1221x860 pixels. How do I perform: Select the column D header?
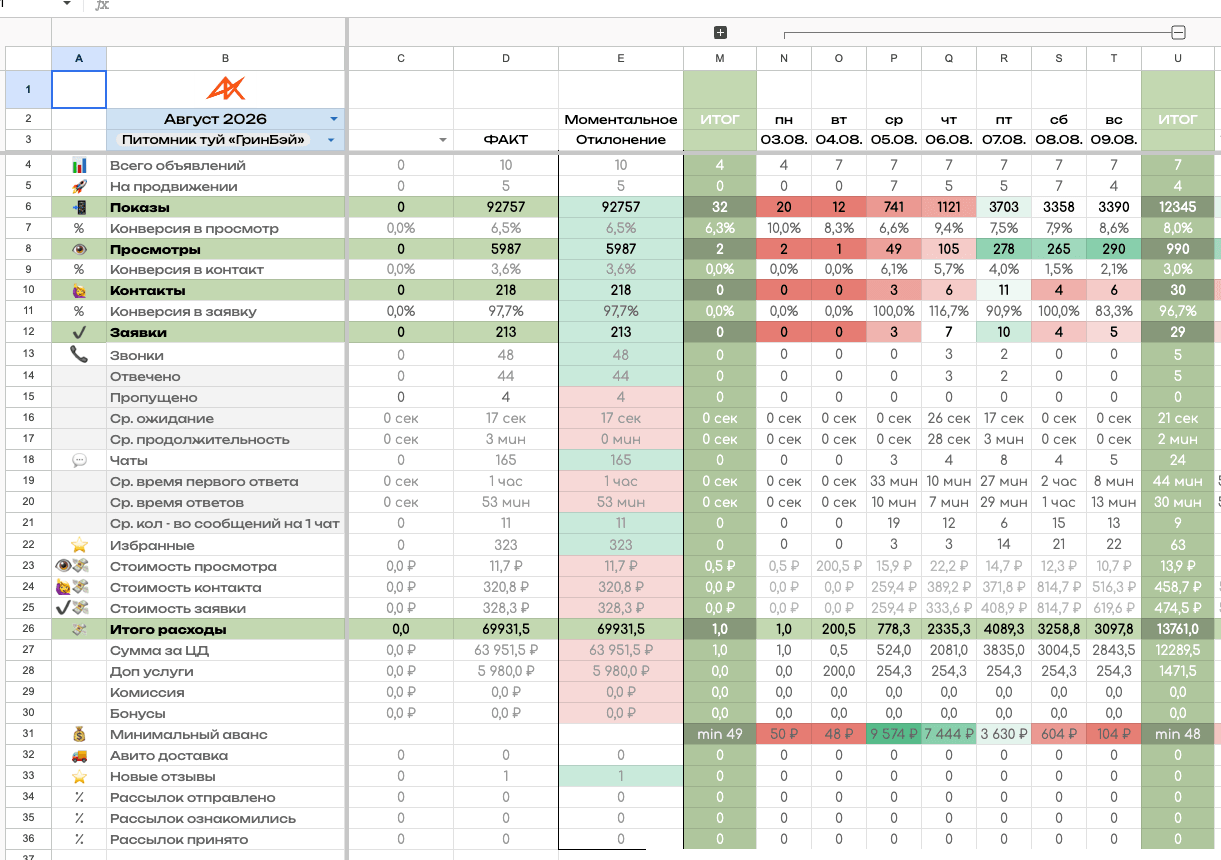click(506, 58)
